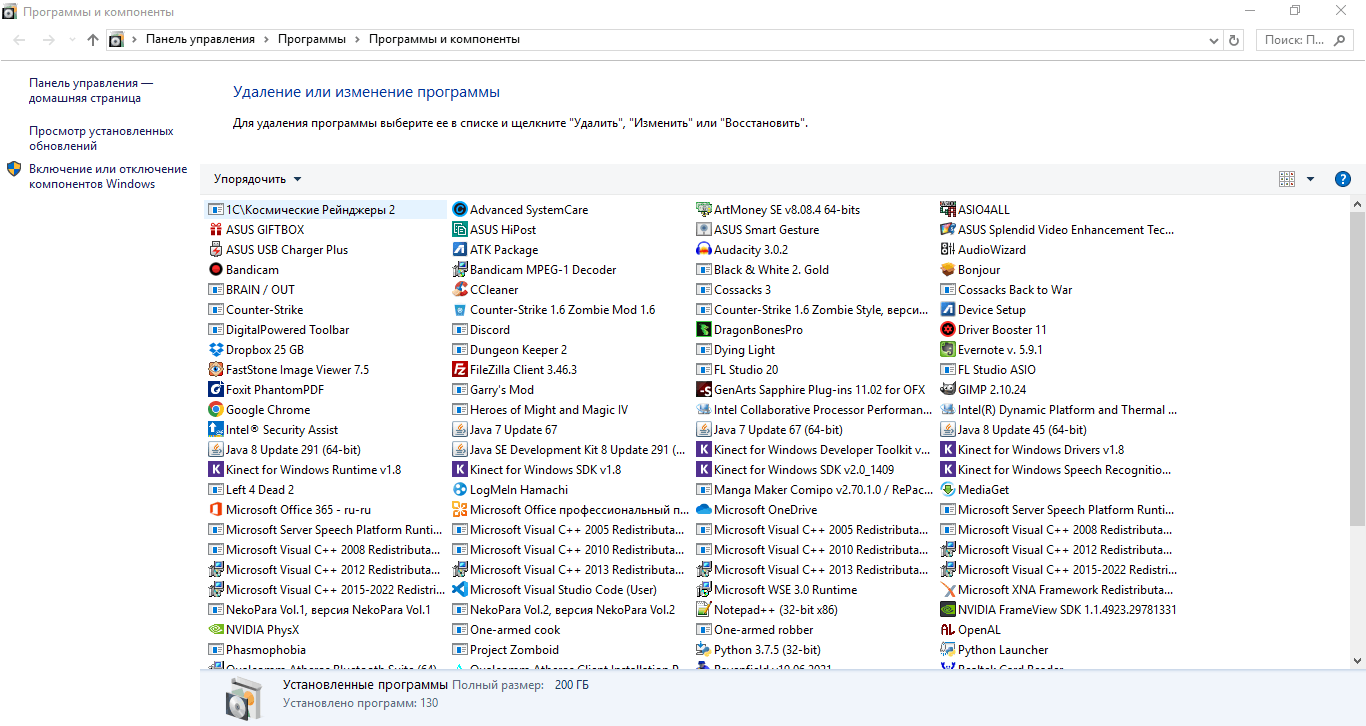The image size is (1366, 726).
Task: Open the blue help question mark button
Action: click(1343, 179)
